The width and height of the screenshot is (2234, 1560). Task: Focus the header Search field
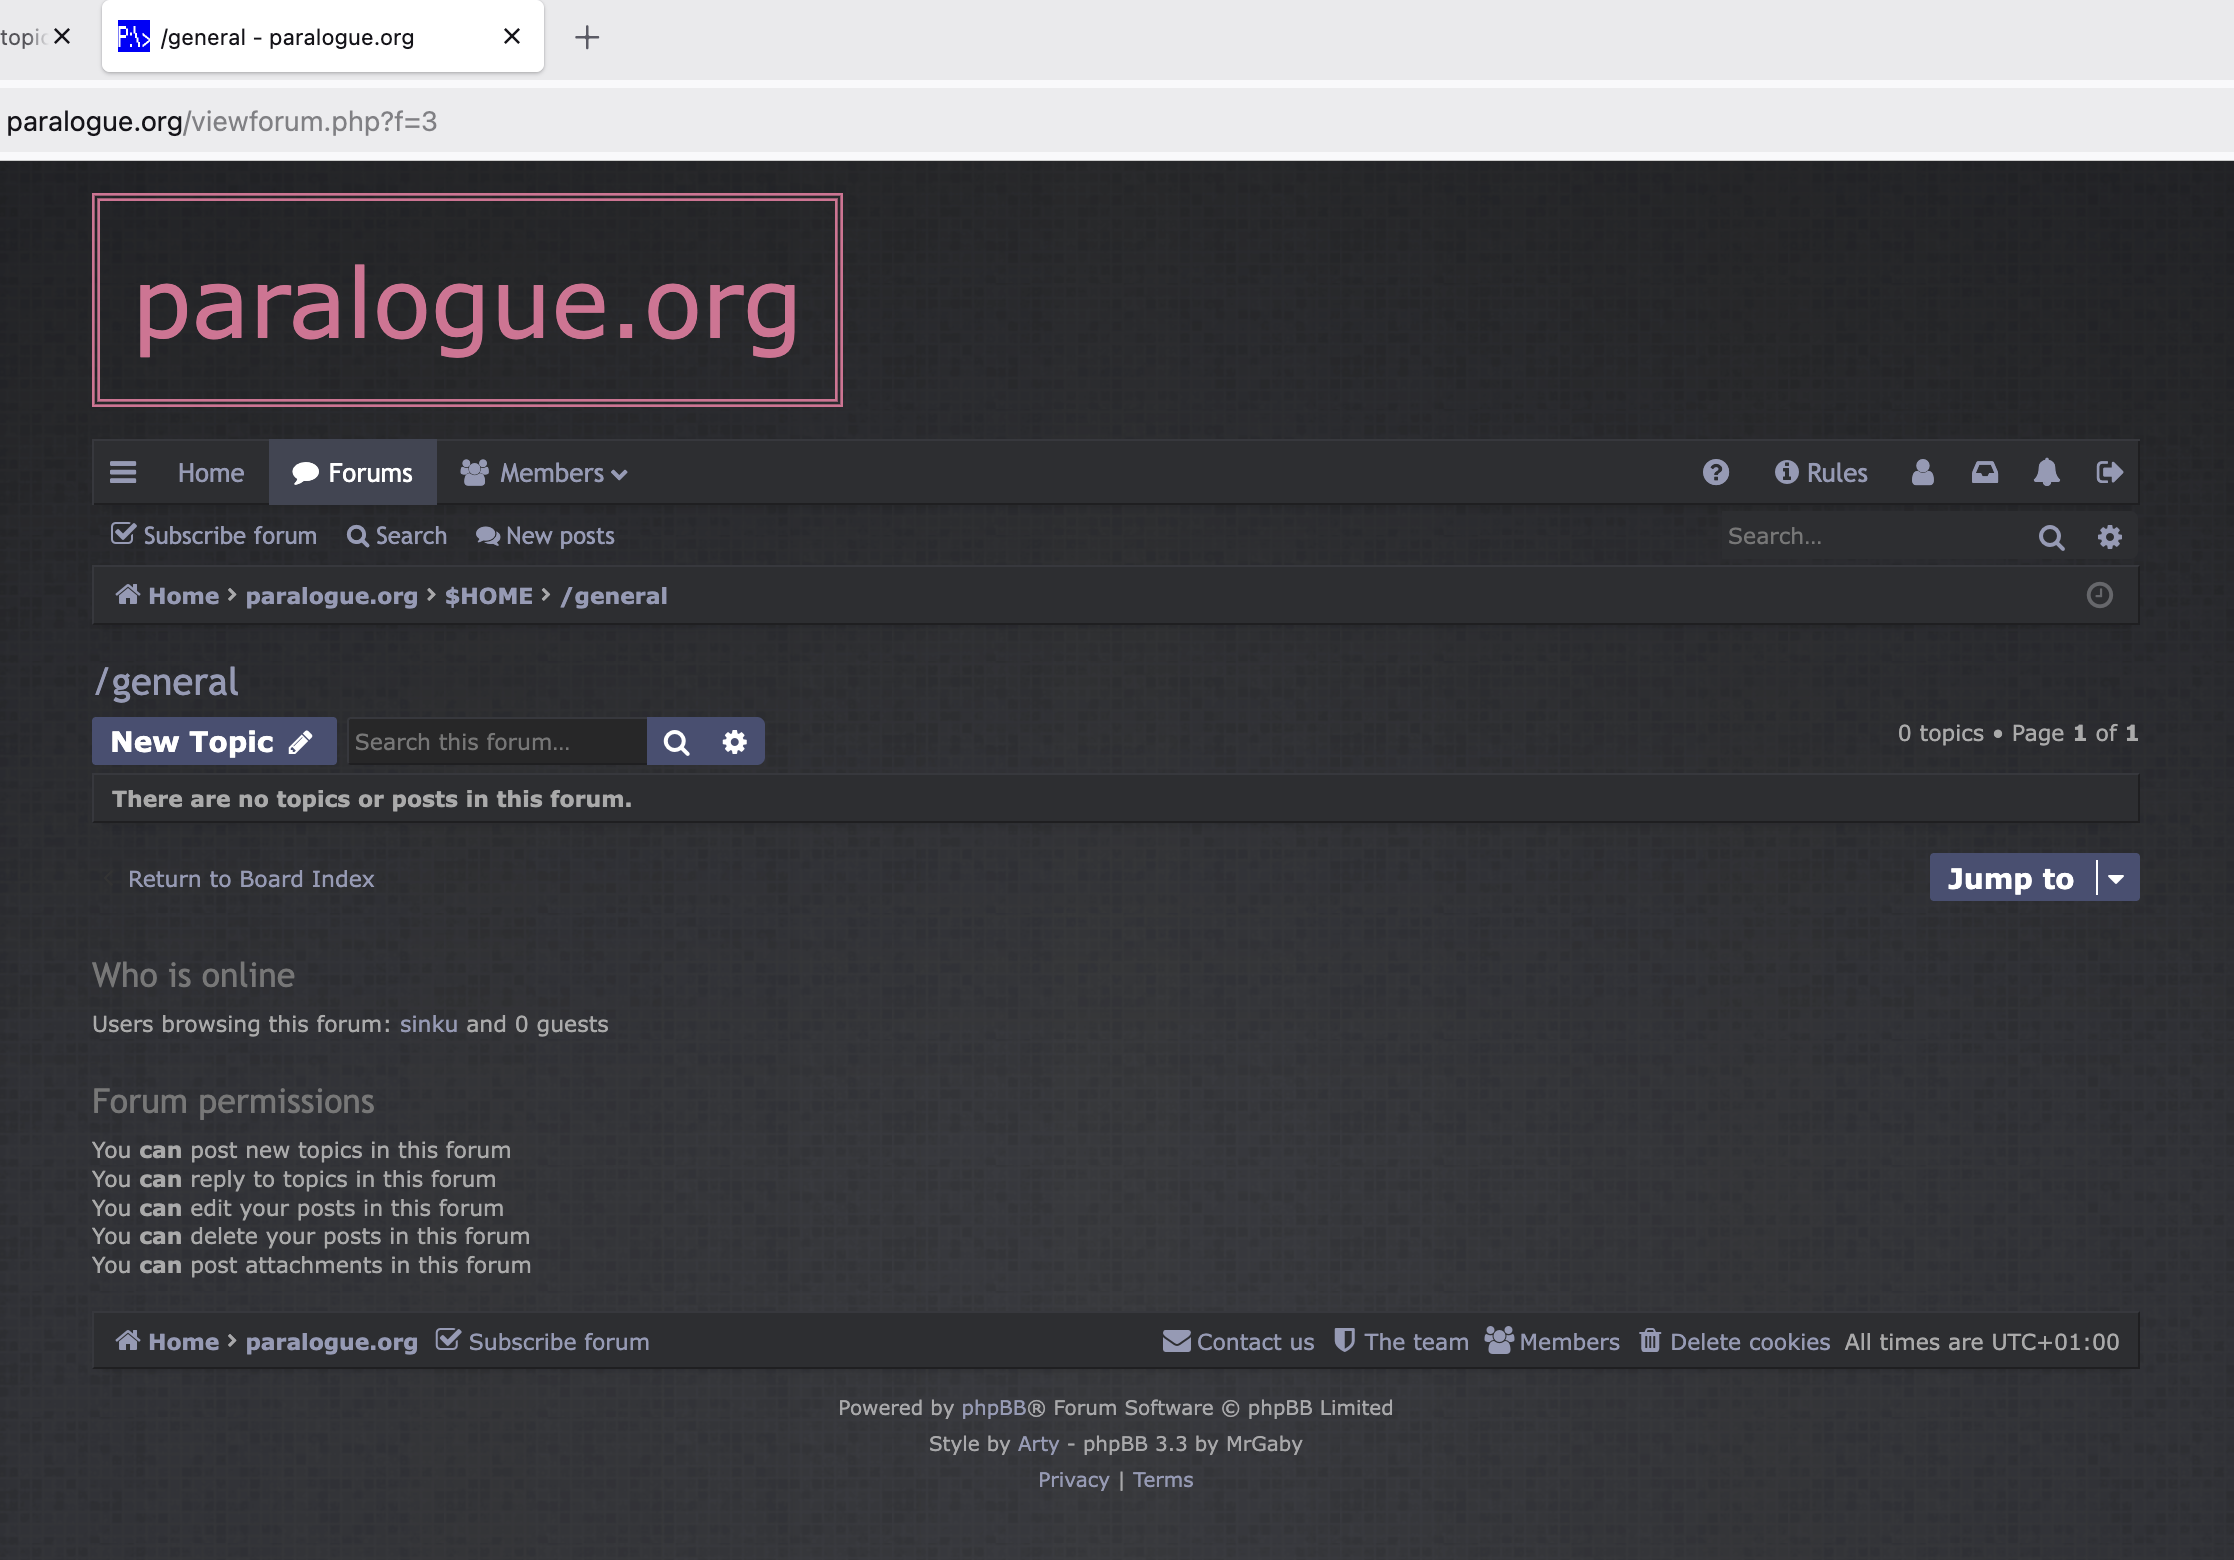click(1874, 537)
